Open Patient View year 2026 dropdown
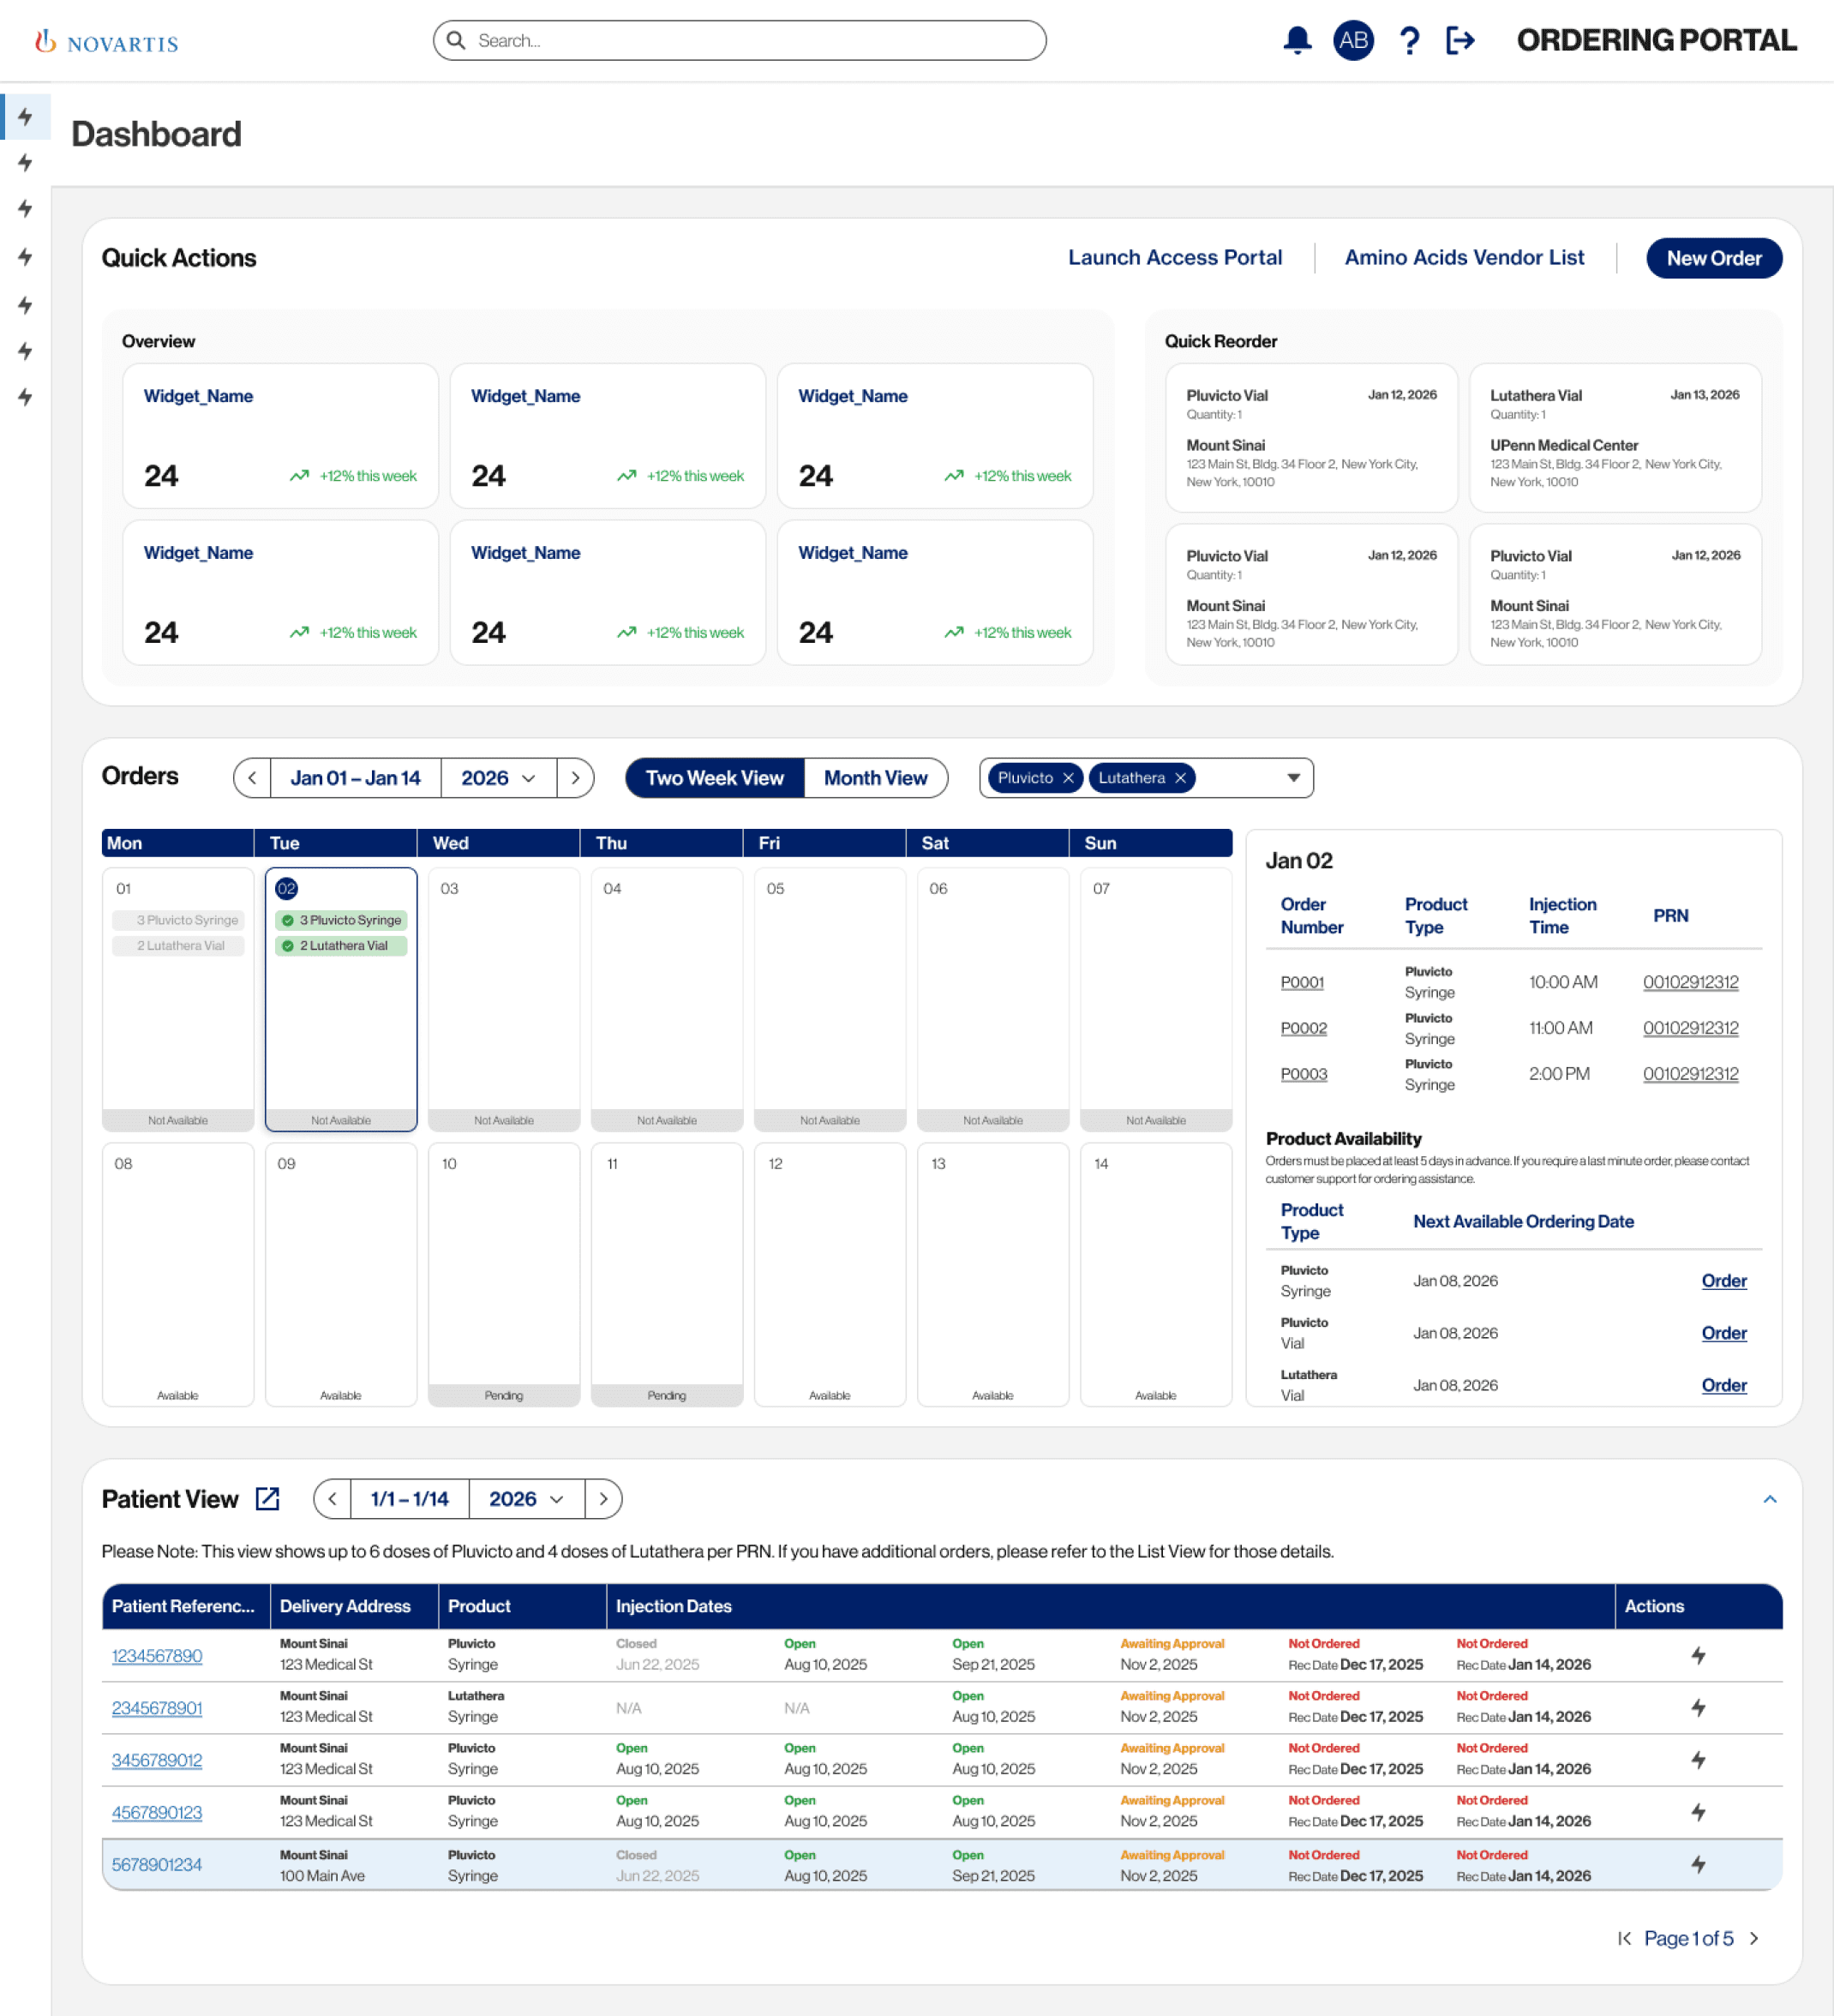This screenshot has height=2016, width=1834. (x=526, y=1498)
